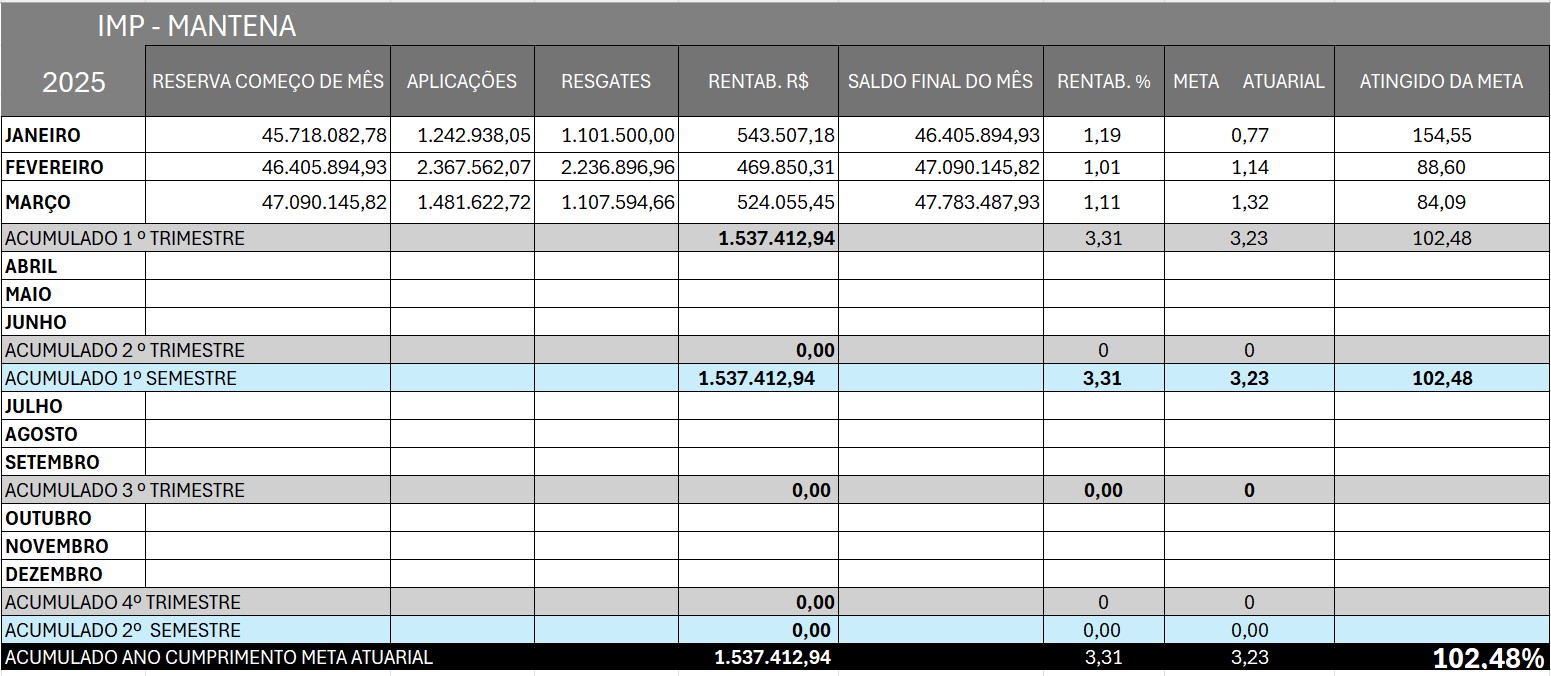Click the 102,48% annual result cell

pos(1488,658)
